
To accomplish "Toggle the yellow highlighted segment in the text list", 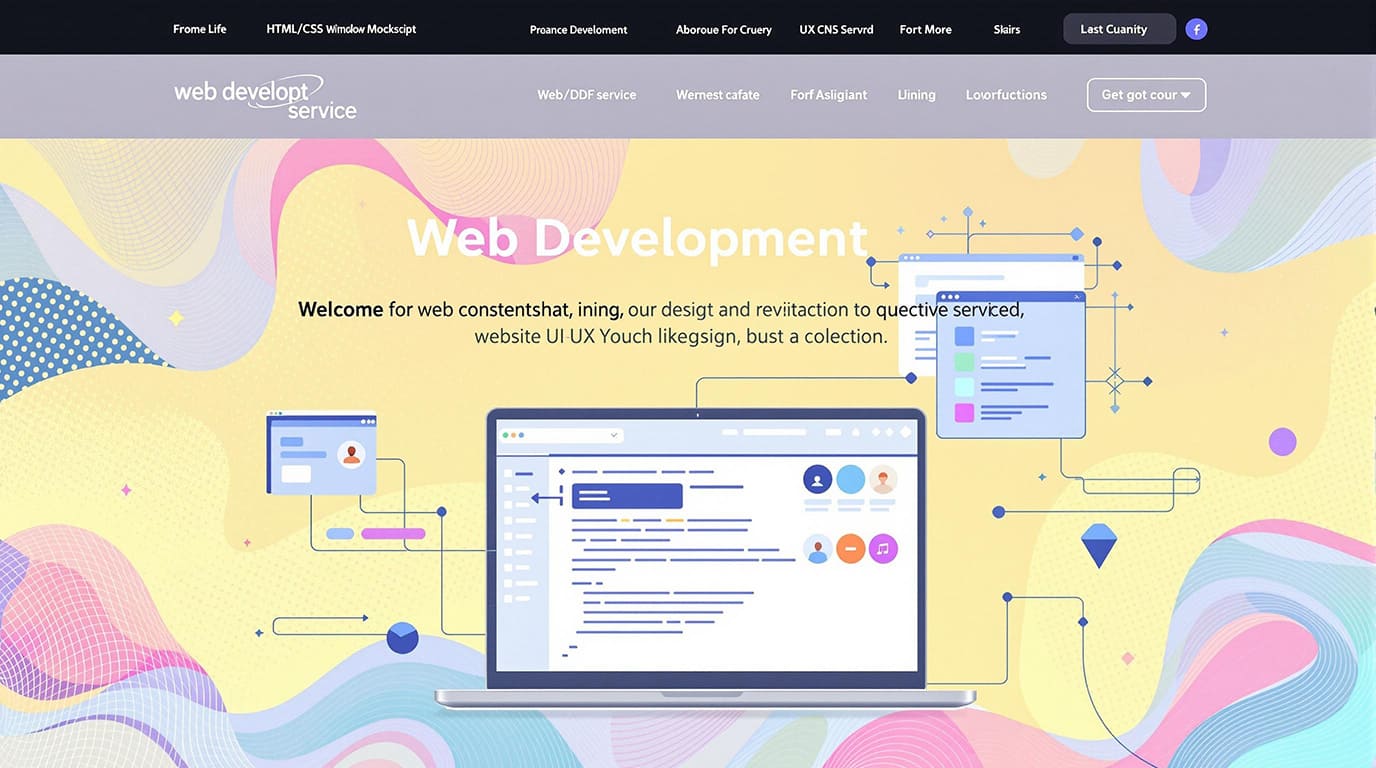I will tap(674, 519).
